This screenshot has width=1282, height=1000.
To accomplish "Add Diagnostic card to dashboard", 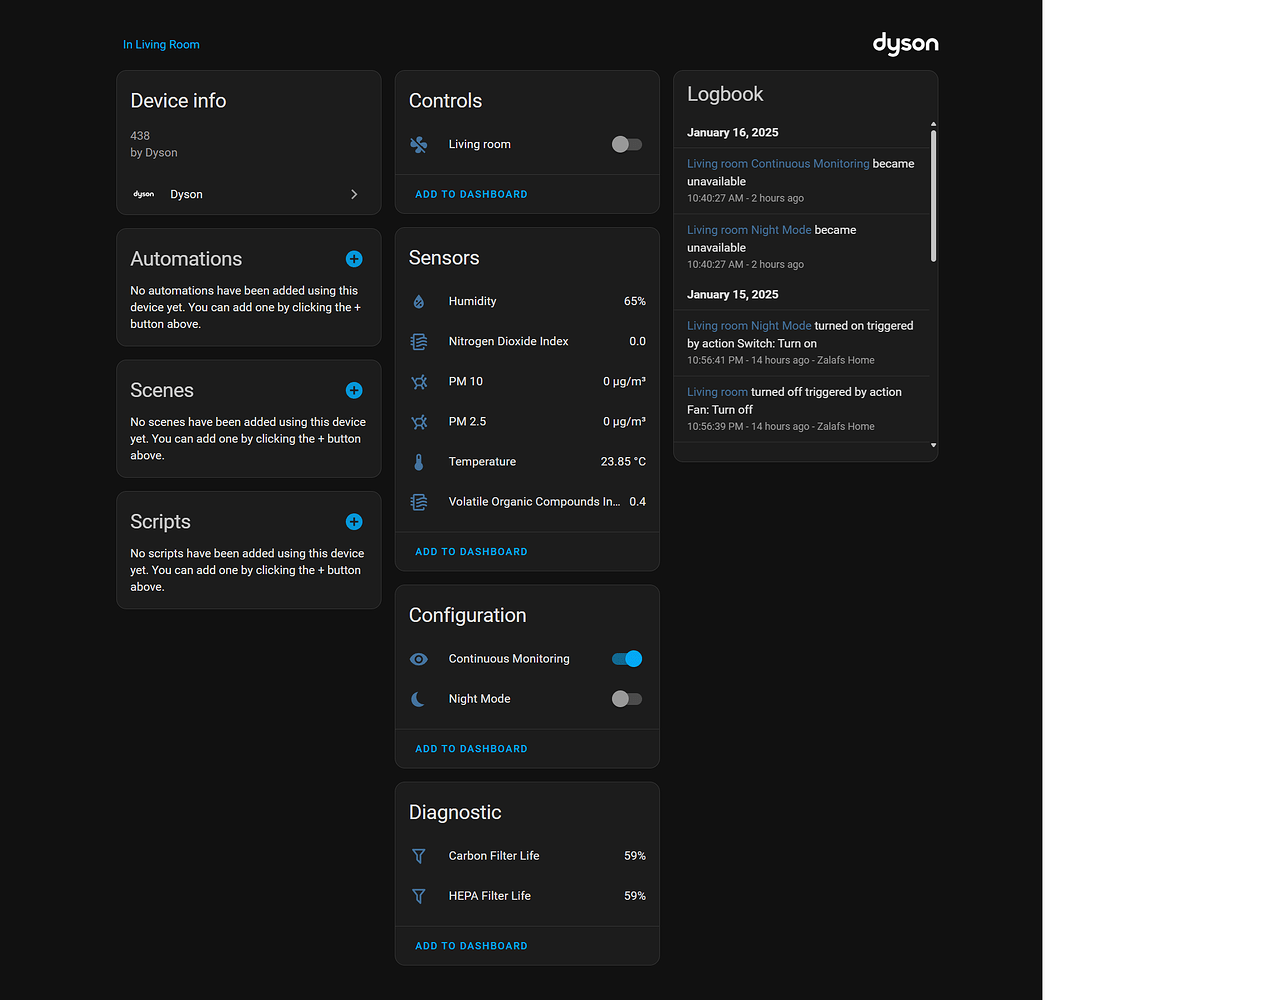I will [x=471, y=946].
